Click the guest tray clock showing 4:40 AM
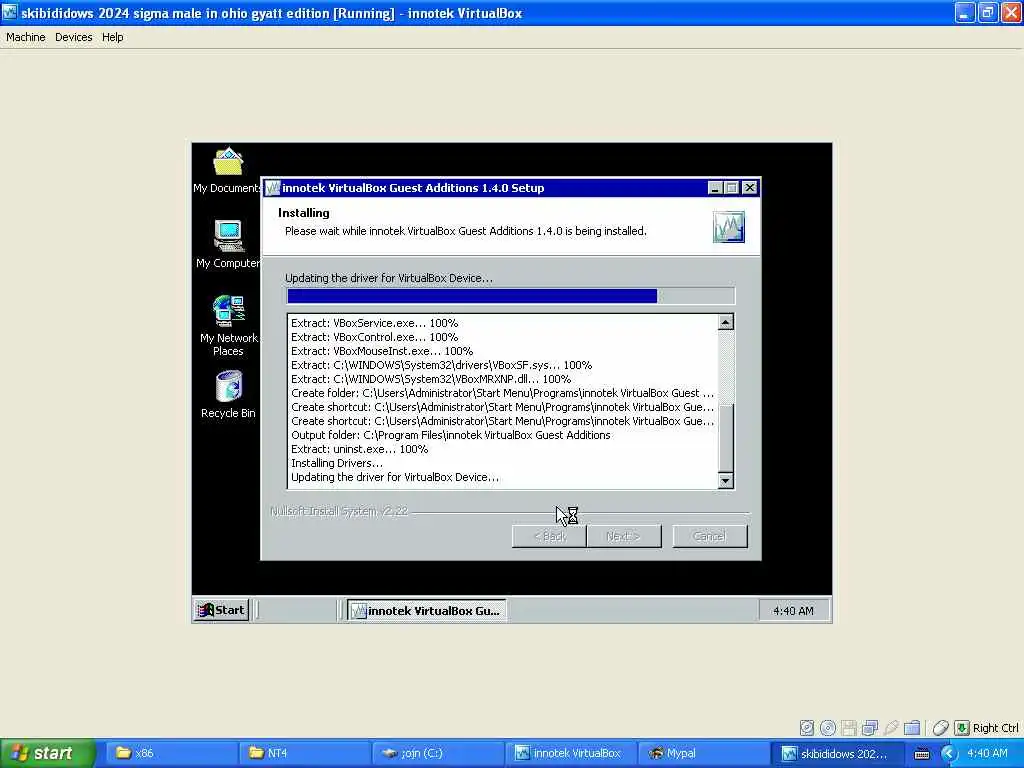1024x768 pixels. click(x=793, y=611)
